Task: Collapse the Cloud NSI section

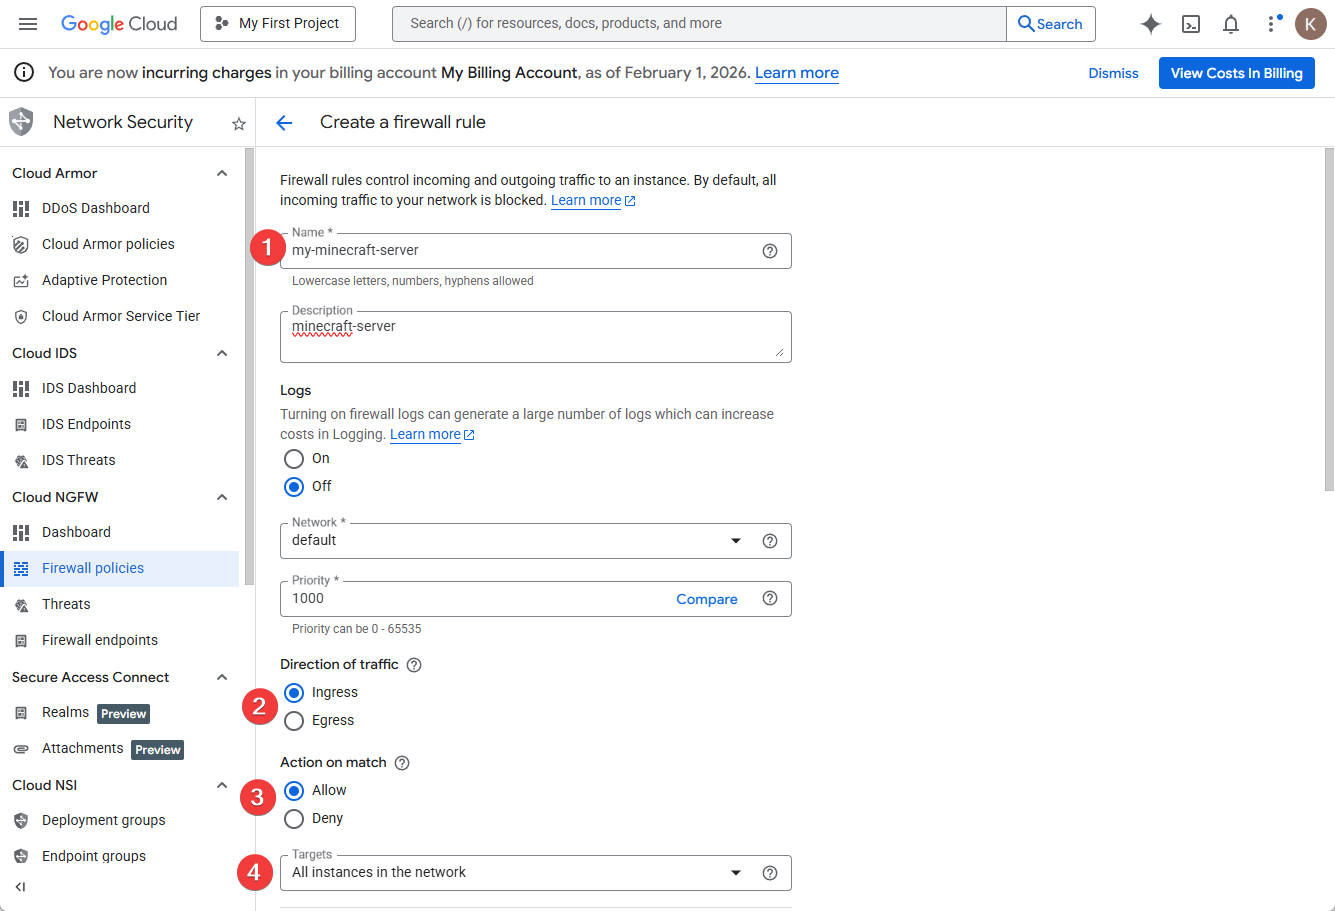Action: point(222,785)
